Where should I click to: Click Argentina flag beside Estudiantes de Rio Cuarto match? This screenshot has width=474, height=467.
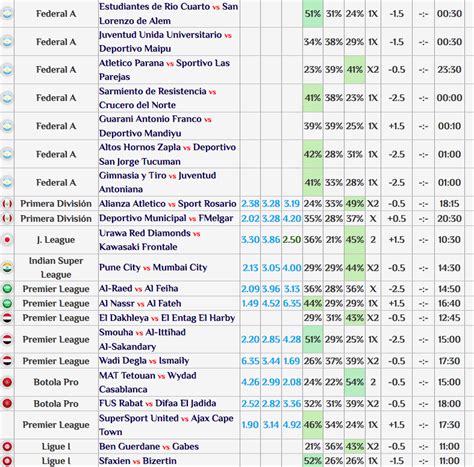coord(7,14)
